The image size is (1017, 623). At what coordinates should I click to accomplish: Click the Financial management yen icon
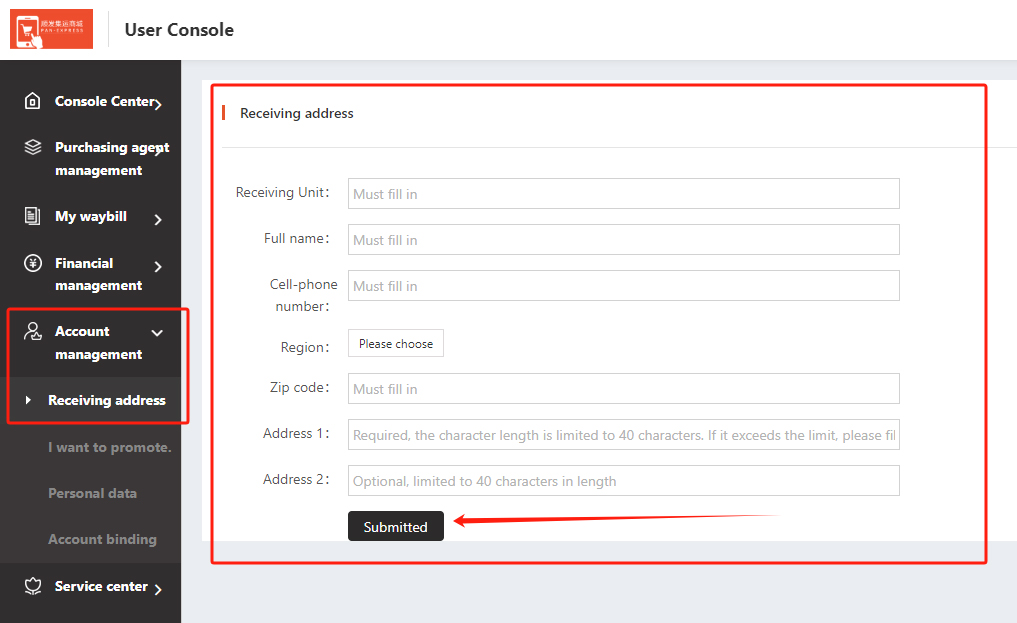[32, 263]
